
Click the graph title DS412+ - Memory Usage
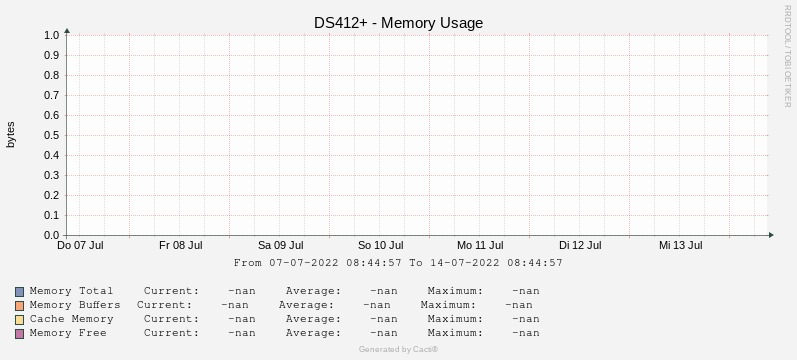[398, 23]
